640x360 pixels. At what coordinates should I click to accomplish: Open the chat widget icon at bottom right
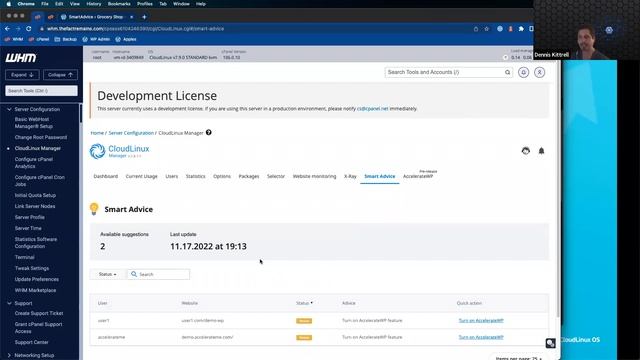550,343
